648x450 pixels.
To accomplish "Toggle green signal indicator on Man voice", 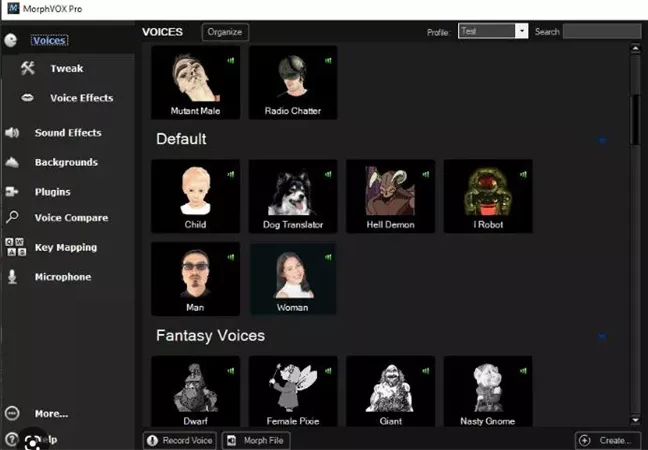I will 231,257.
